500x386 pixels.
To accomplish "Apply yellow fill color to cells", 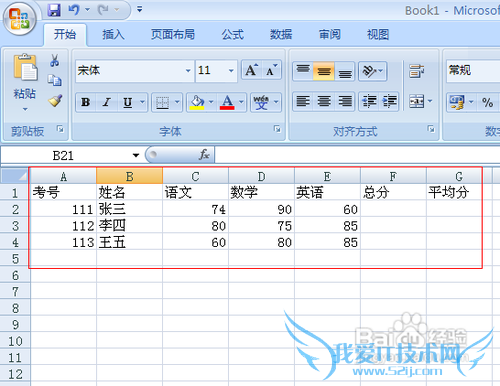I will pos(197,102).
